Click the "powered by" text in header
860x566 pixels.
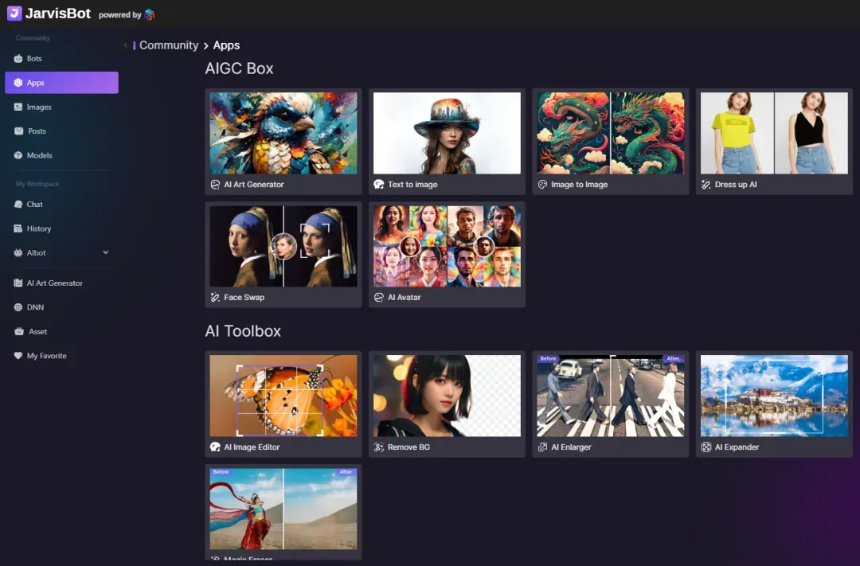coord(120,15)
